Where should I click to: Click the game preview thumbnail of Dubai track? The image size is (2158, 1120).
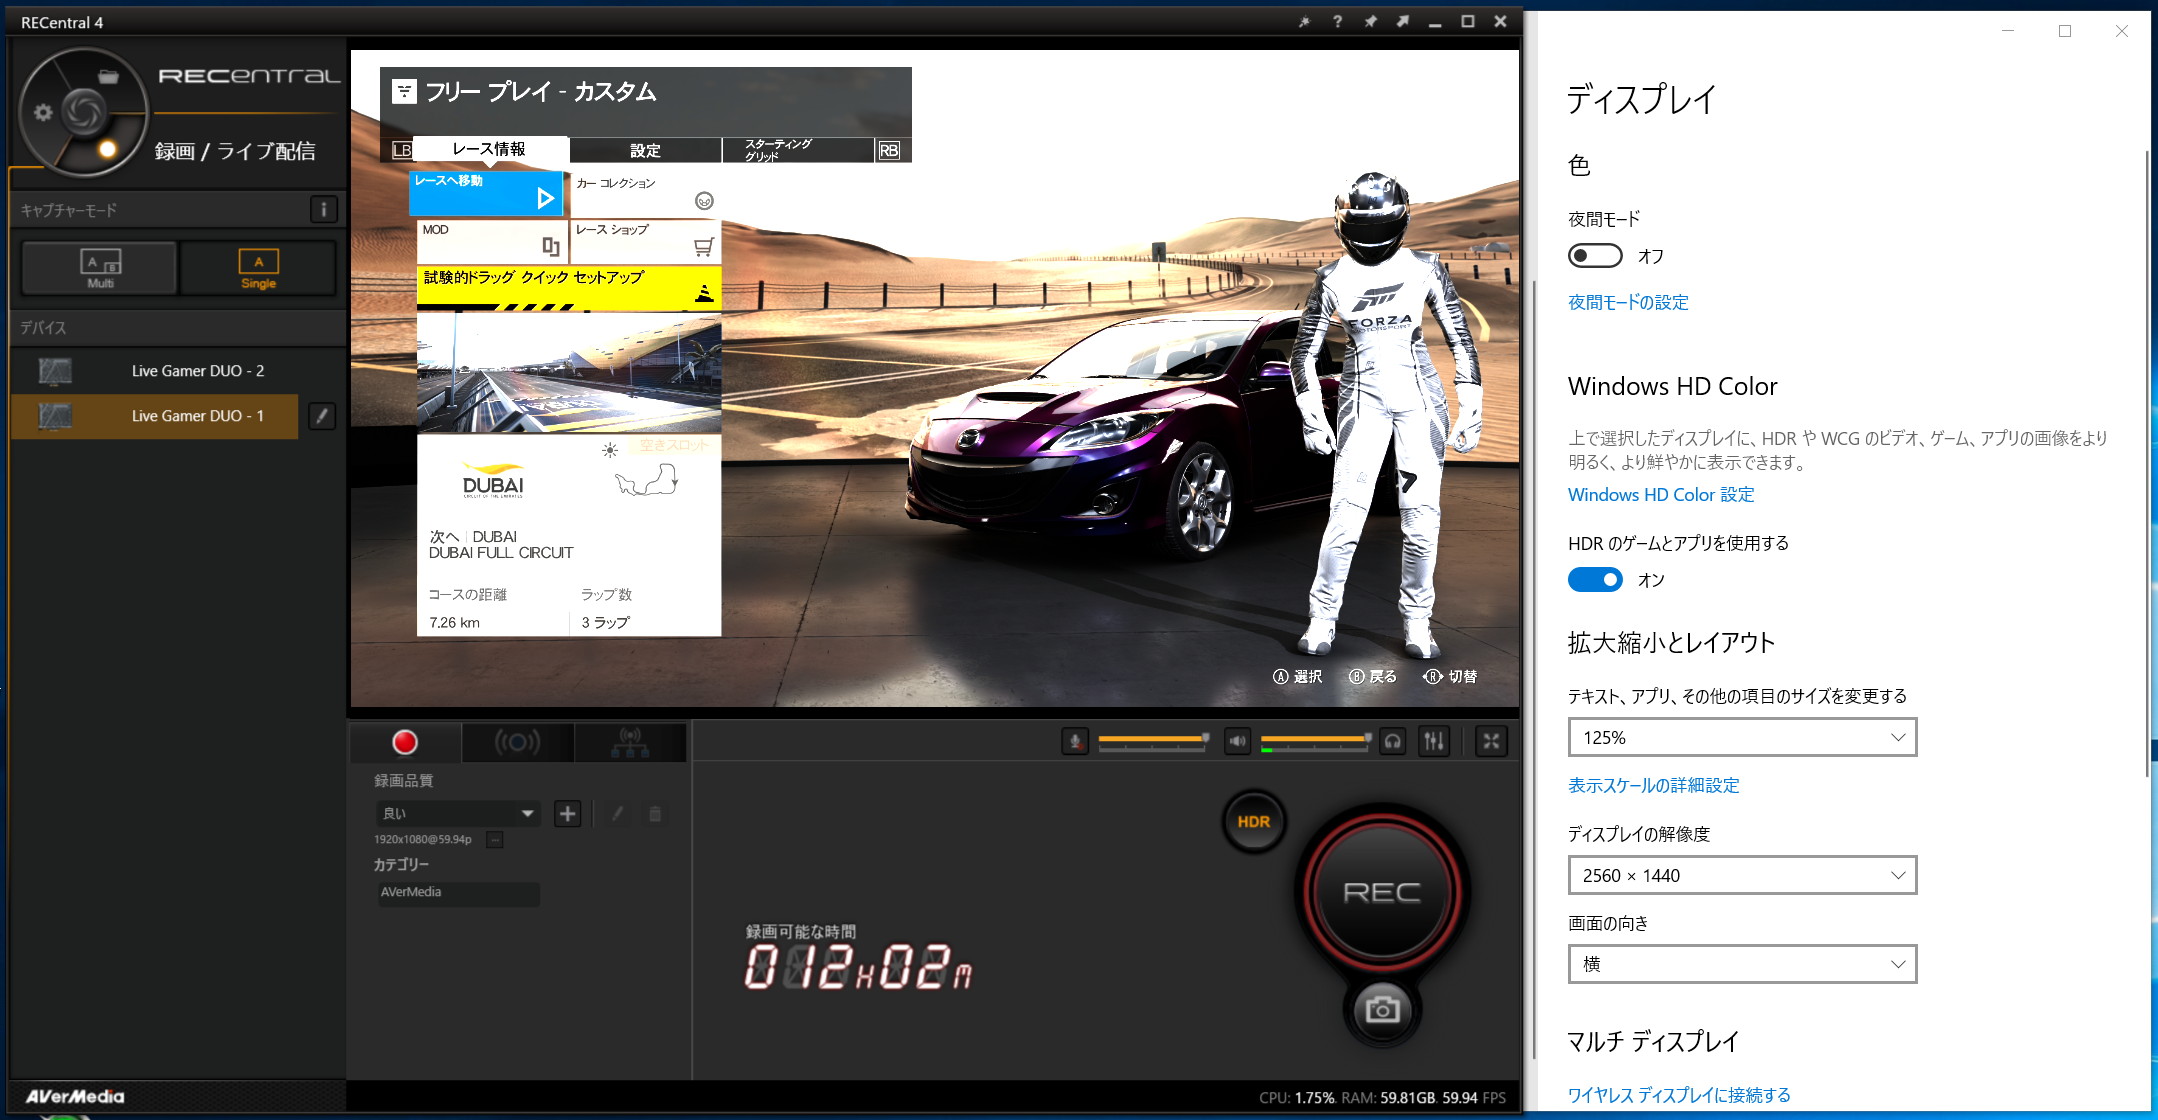tap(568, 373)
